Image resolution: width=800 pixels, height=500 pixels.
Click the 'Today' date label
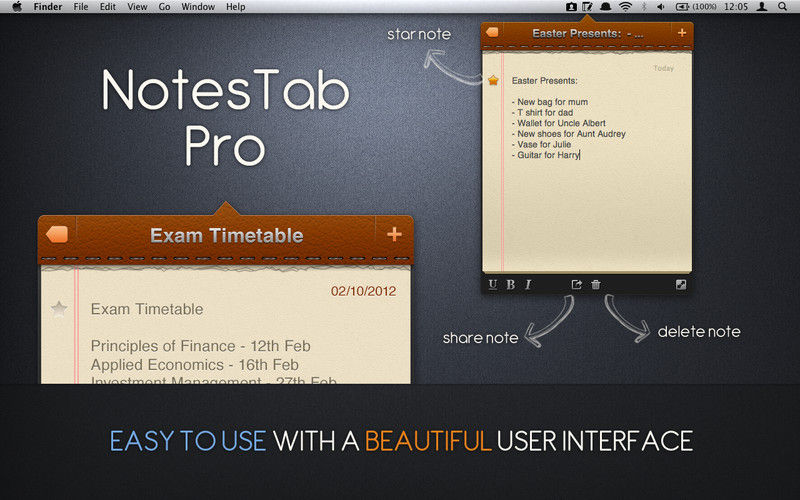(663, 68)
